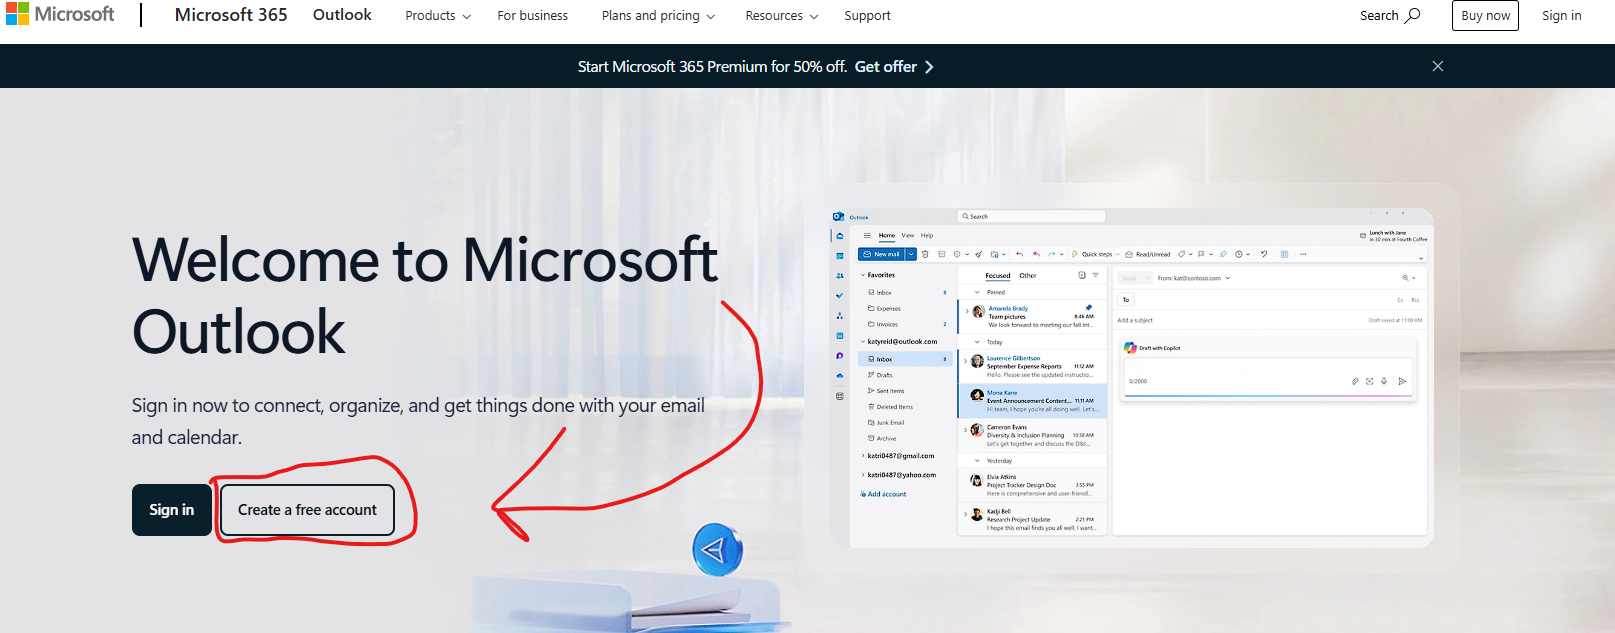
Task: Click the dark Sign in hero button
Action: click(172, 510)
